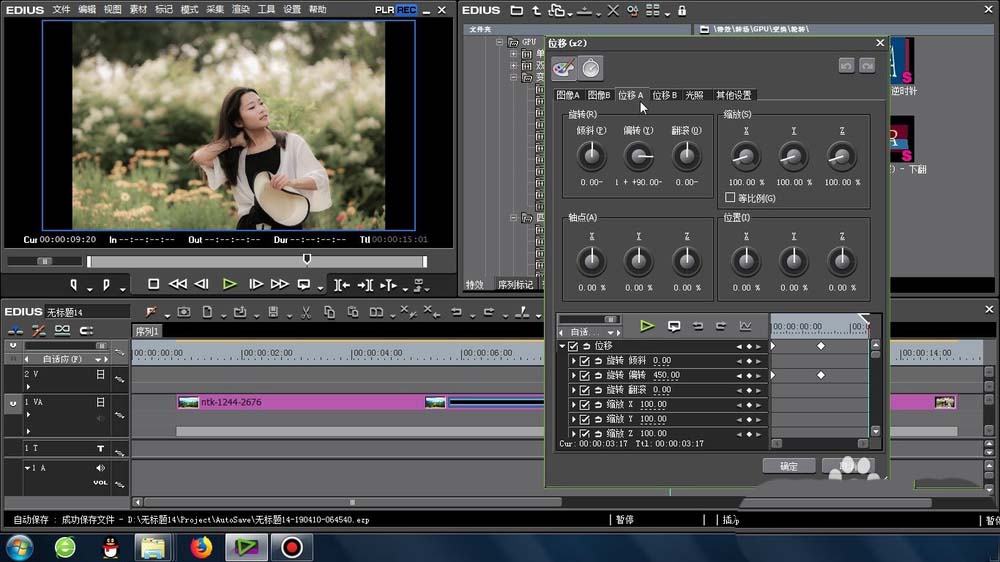This screenshot has width=1000, height=562.
Task: Open the 自适应(F) timeline scale dropdown
Action: pos(98,359)
